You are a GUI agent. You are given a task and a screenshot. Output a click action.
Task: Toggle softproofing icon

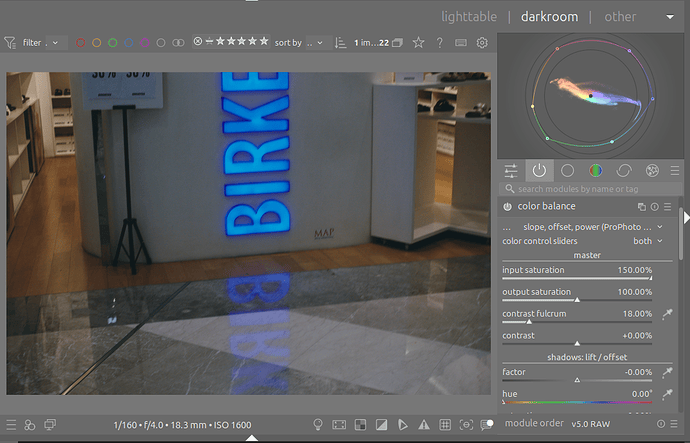pyautogui.click(x=403, y=425)
